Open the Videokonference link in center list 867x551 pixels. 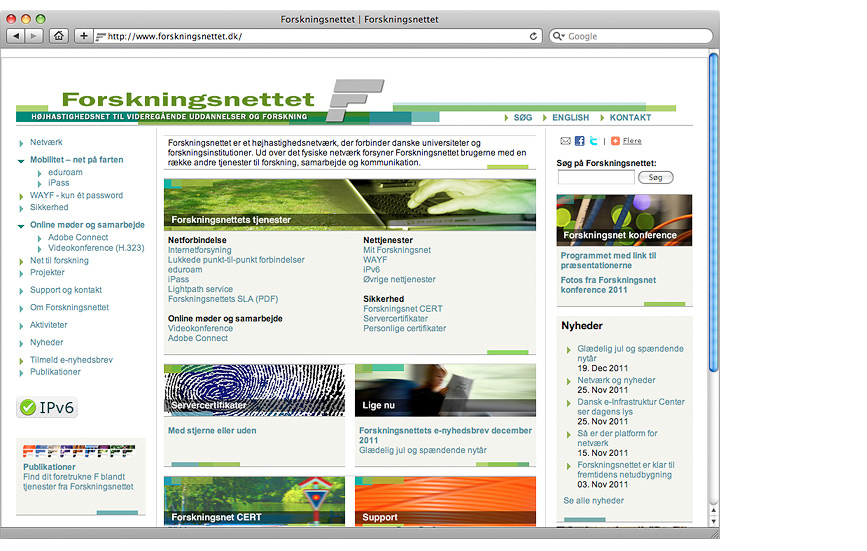click(200, 328)
